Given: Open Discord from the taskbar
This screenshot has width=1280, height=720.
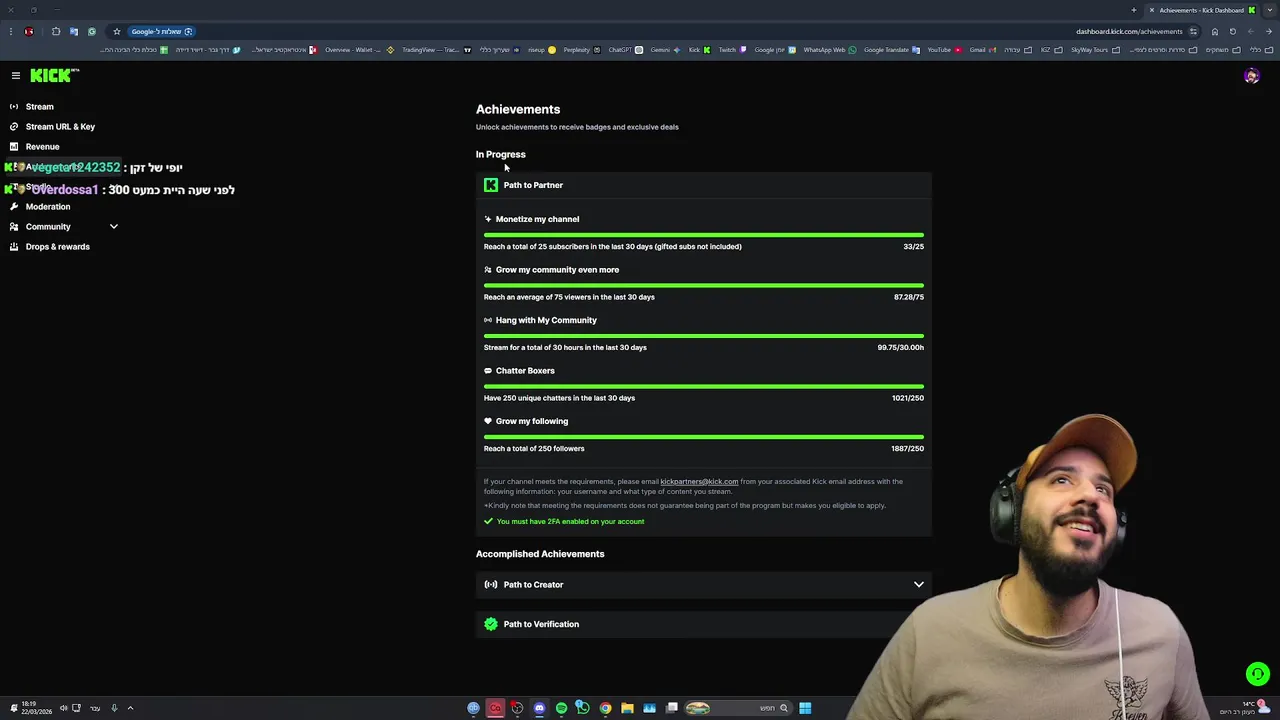Looking at the screenshot, I should [x=539, y=708].
